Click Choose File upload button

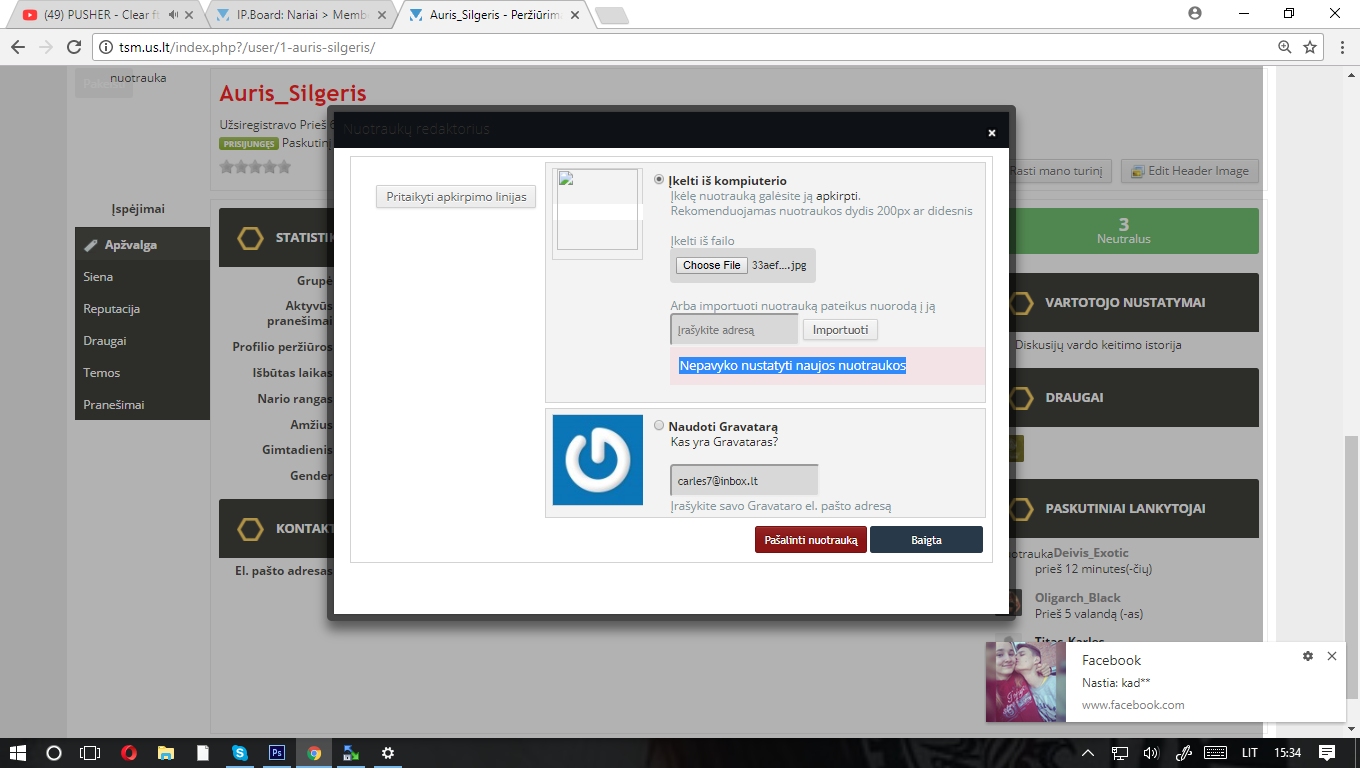[712, 265]
